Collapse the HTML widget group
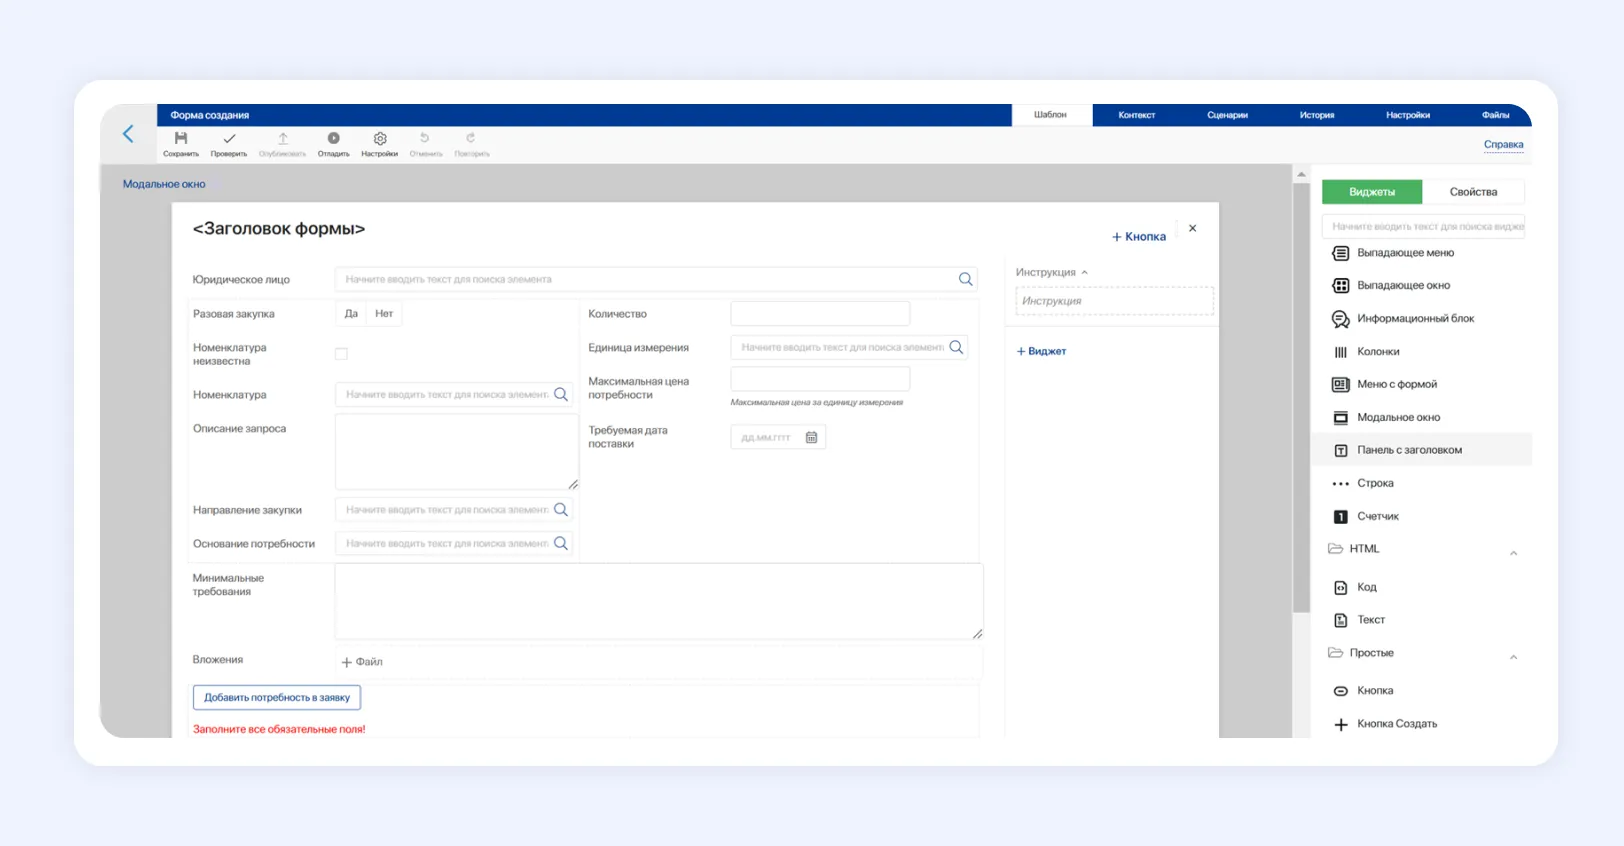The height and width of the screenshot is (846, 1624). tap(1513, 552)
